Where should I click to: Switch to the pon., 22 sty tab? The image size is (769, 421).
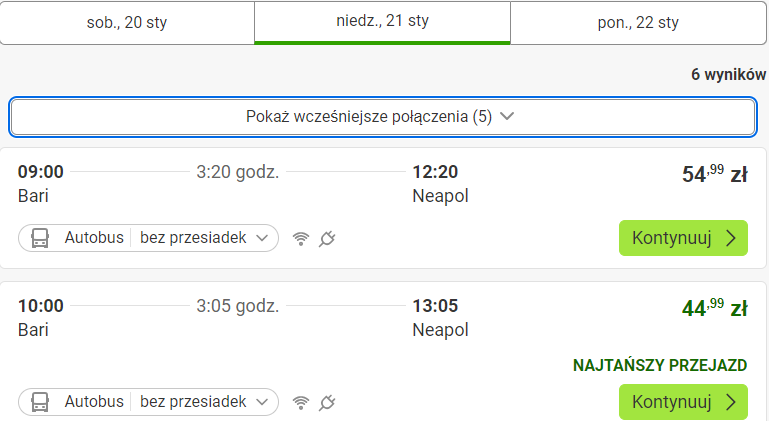pyautogui.click(x=638, y=23)
